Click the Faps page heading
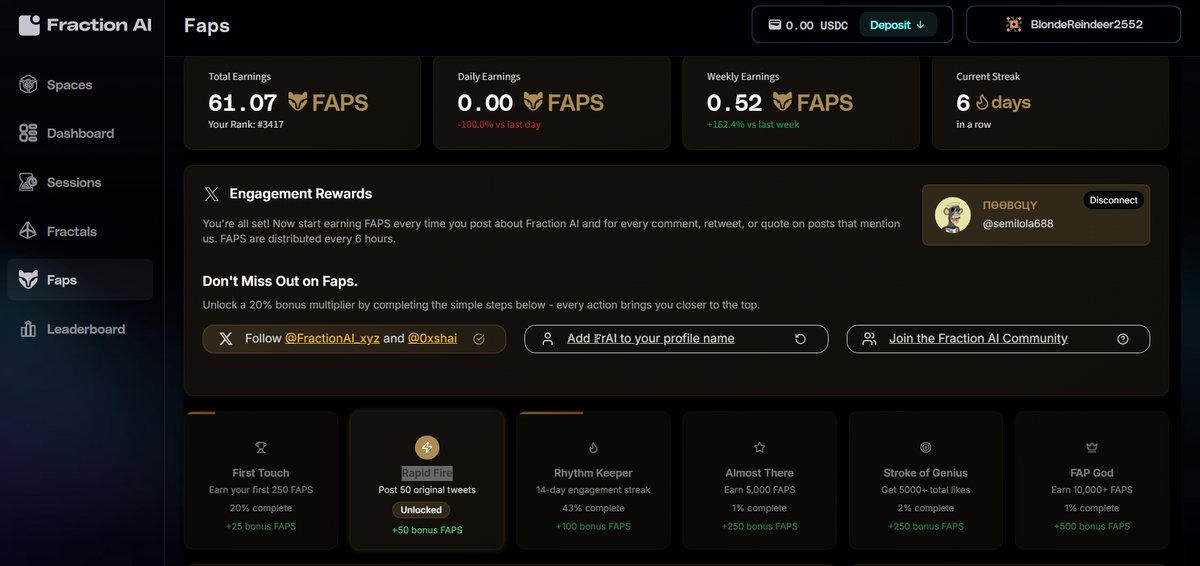Viewport: 1200px width, 566px height. [x=207, y=25]
